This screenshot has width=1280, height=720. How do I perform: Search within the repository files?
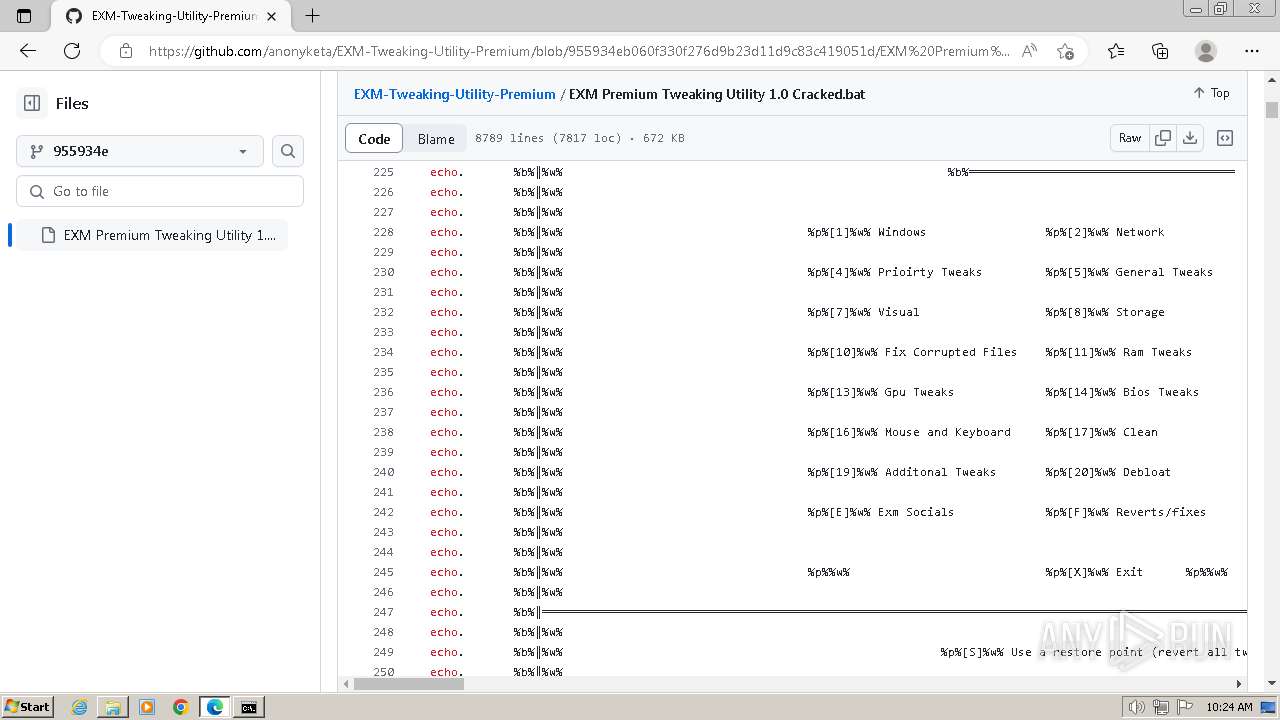coord(288,151)
